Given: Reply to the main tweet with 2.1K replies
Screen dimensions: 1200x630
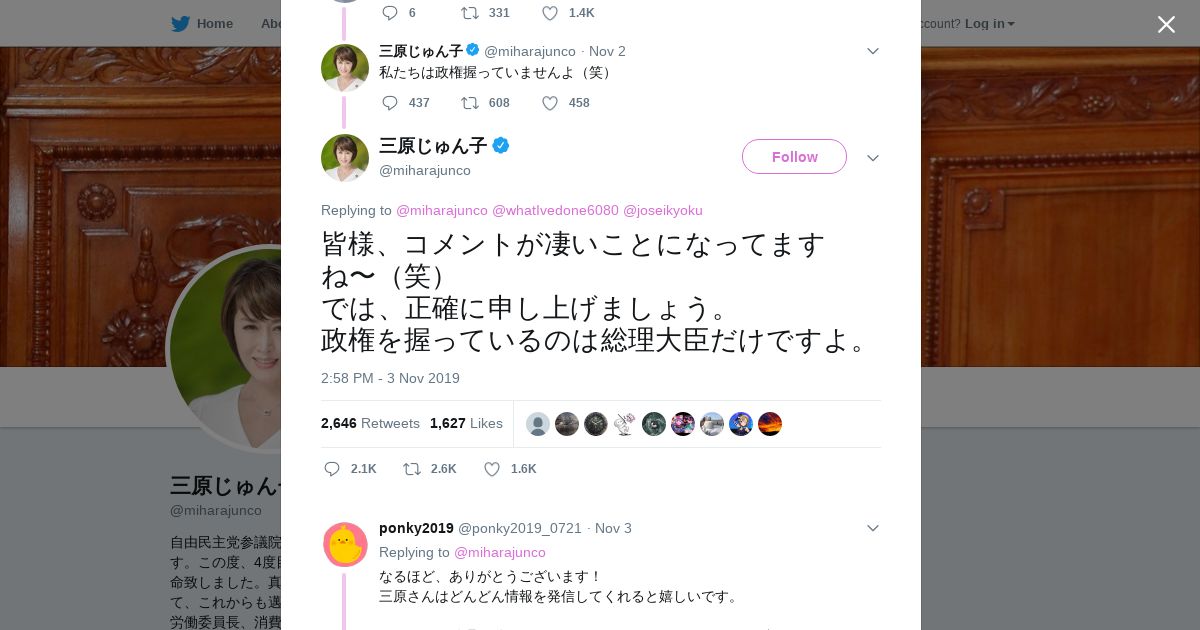Looking at the screenshot, I should pyautogui.click(x=333, y=469).
